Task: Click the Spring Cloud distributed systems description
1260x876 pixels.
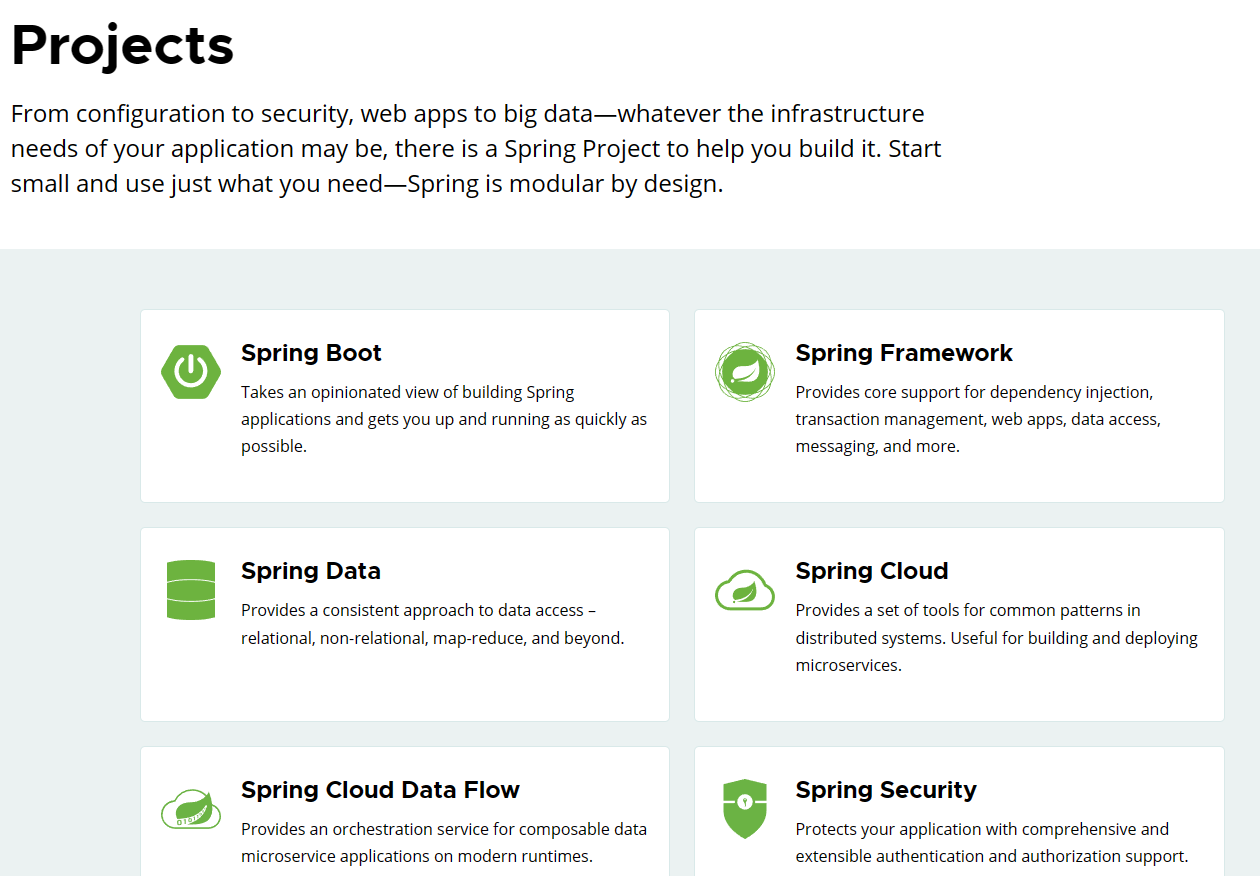Action: pos(996,637)
